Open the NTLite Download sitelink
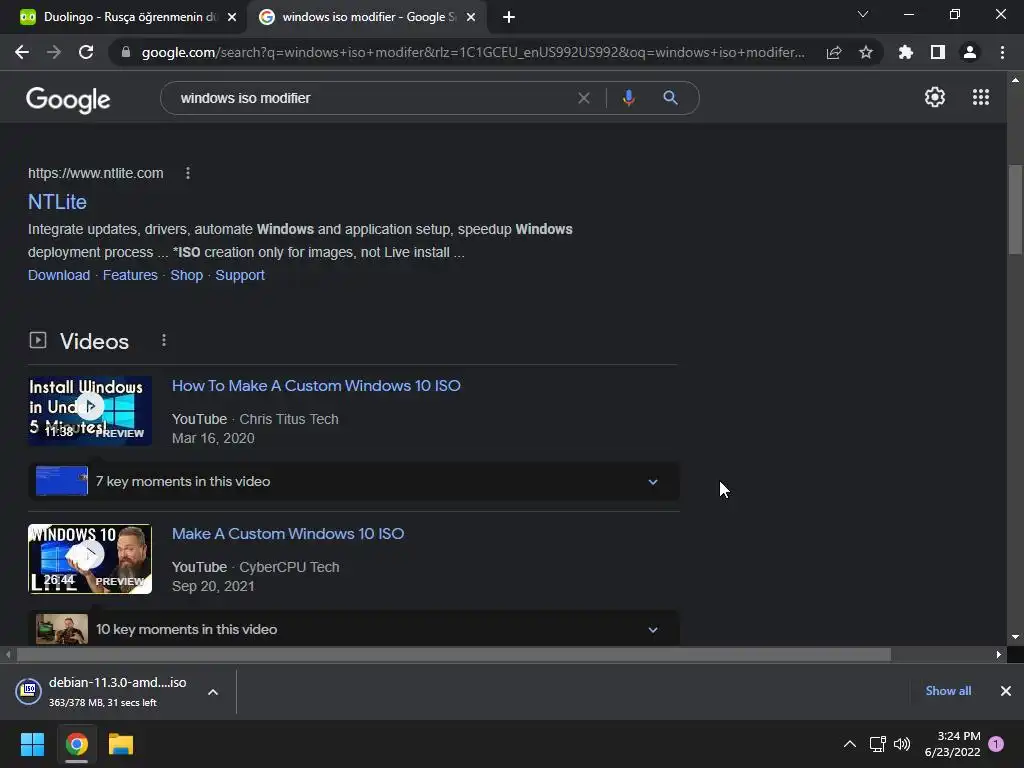The height and width of the screenshot is (768, 1024). [x=59, y=275]
